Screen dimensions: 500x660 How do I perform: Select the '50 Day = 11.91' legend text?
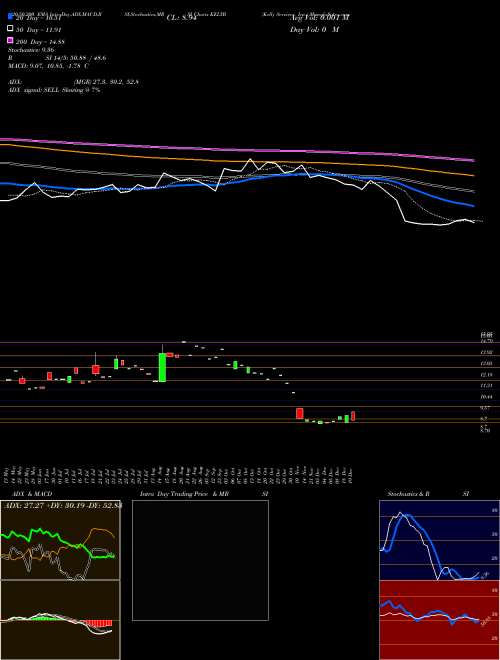coord(41,30)
